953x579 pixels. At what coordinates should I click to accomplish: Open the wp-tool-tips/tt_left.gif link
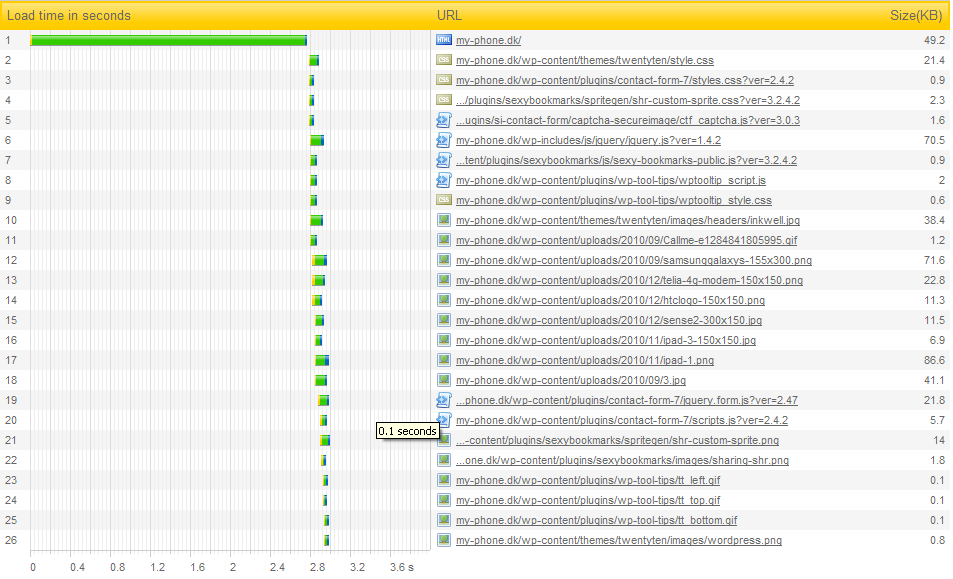pos(588,482)
